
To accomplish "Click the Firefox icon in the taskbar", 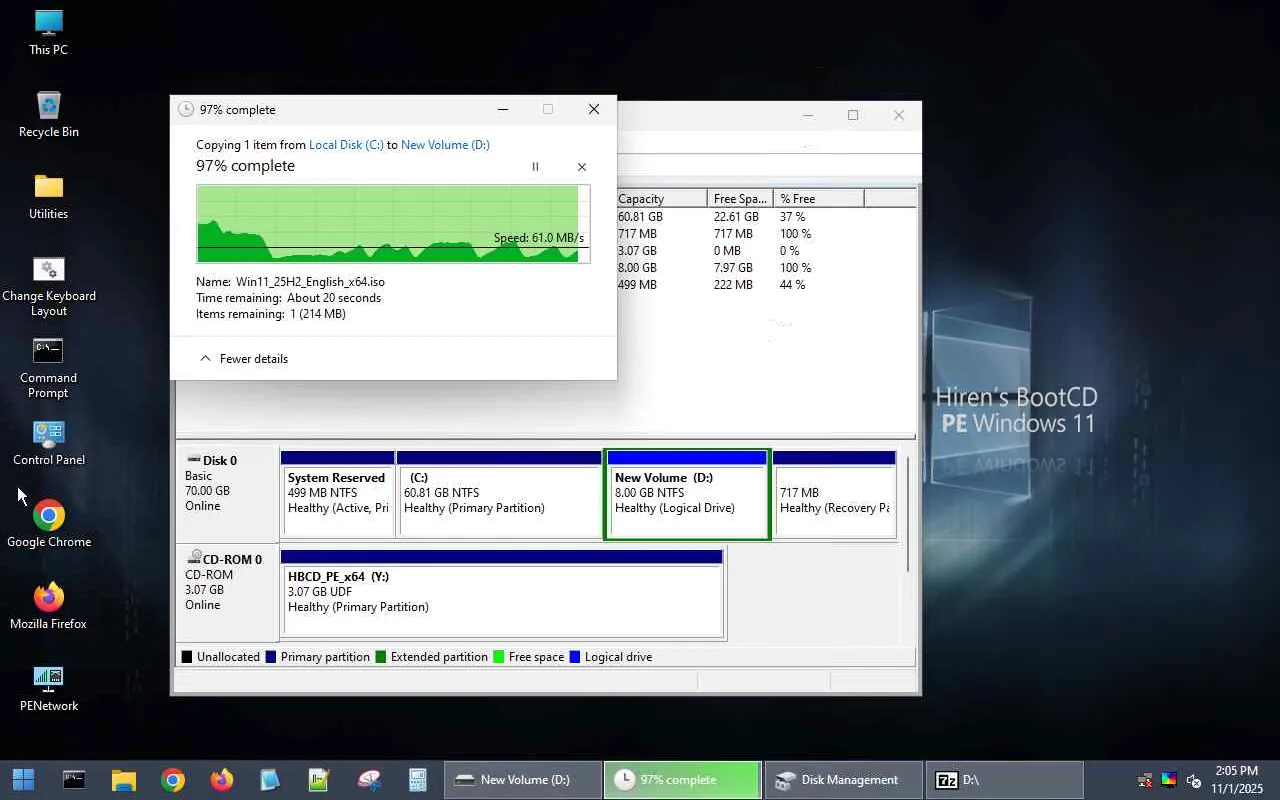I will [x=222, y=780].
